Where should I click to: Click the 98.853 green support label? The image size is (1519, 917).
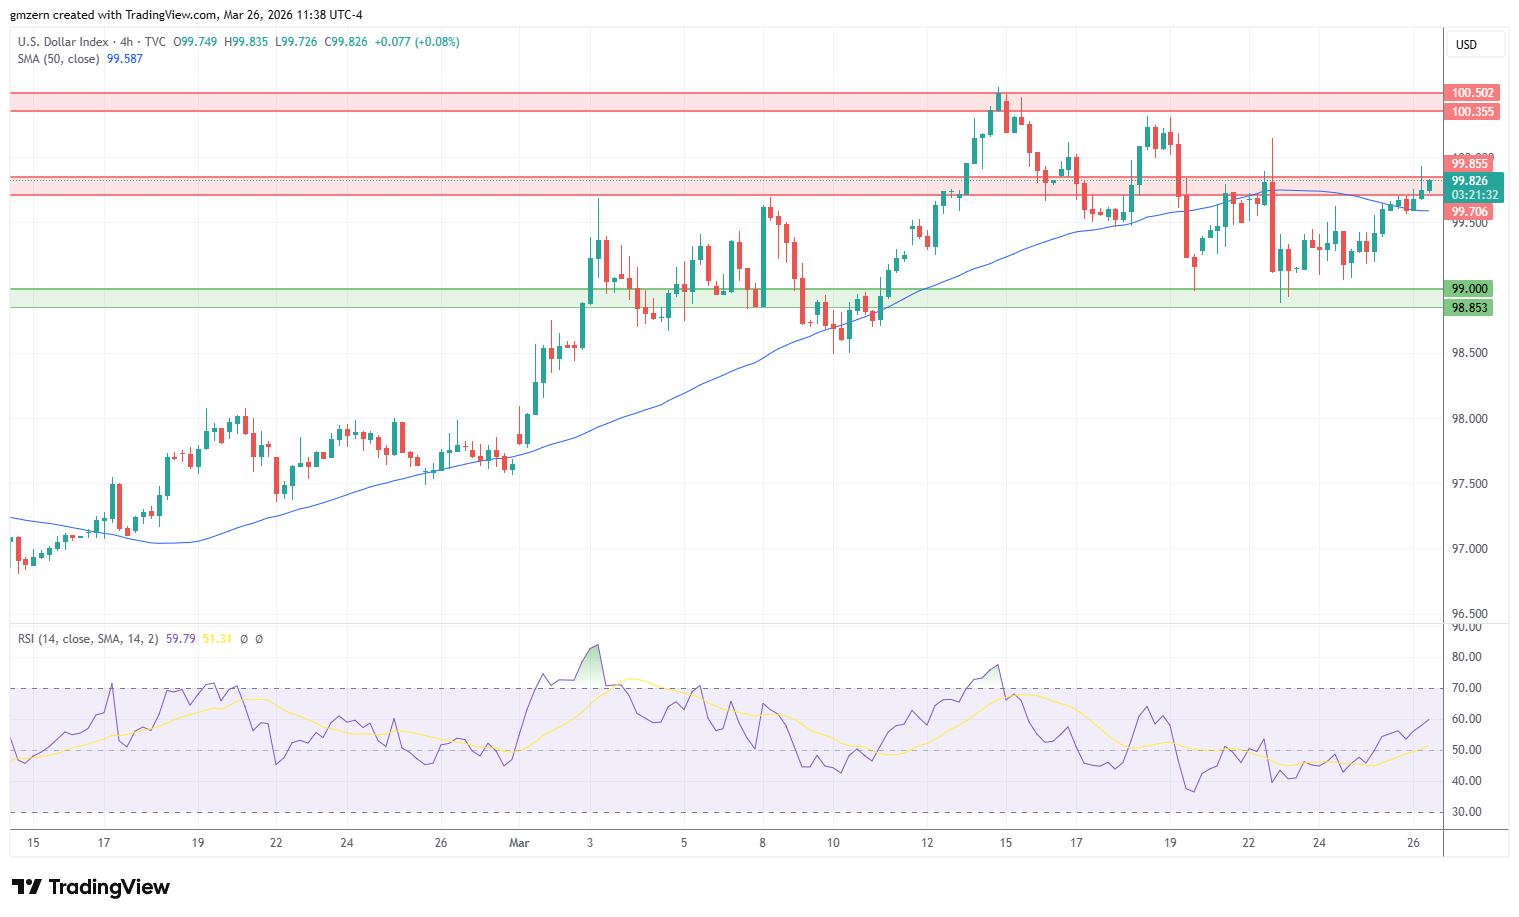click(x=1470, y=308)
